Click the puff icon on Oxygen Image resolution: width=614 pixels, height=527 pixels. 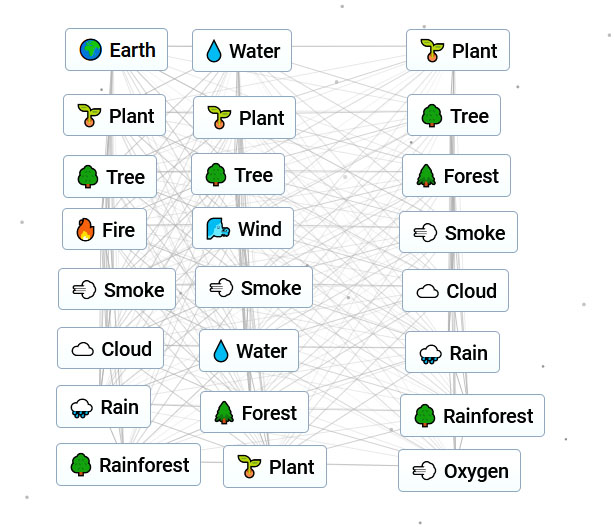(x=425, y=471)
